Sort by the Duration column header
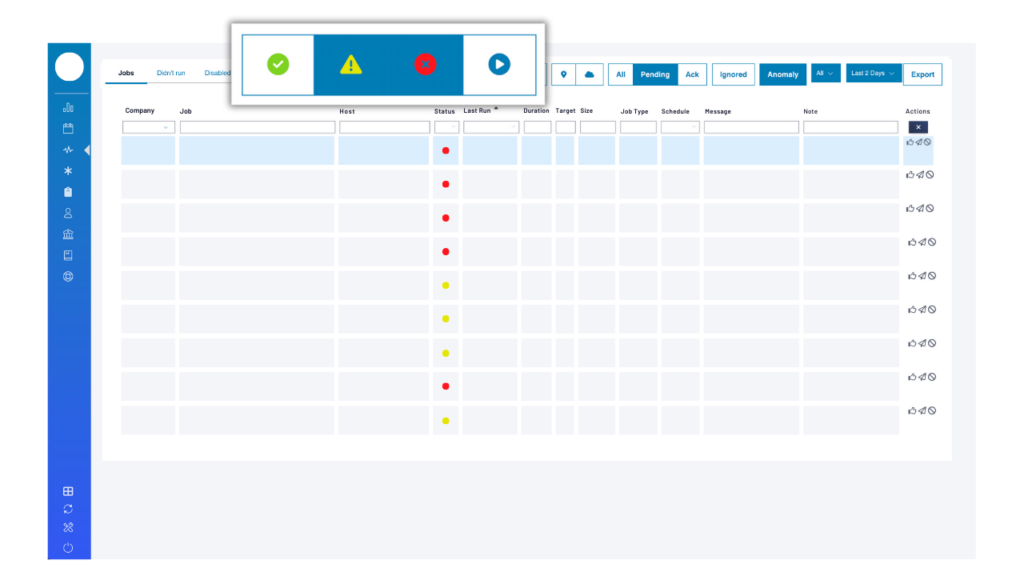1024x576 pixels. point(536,111)
